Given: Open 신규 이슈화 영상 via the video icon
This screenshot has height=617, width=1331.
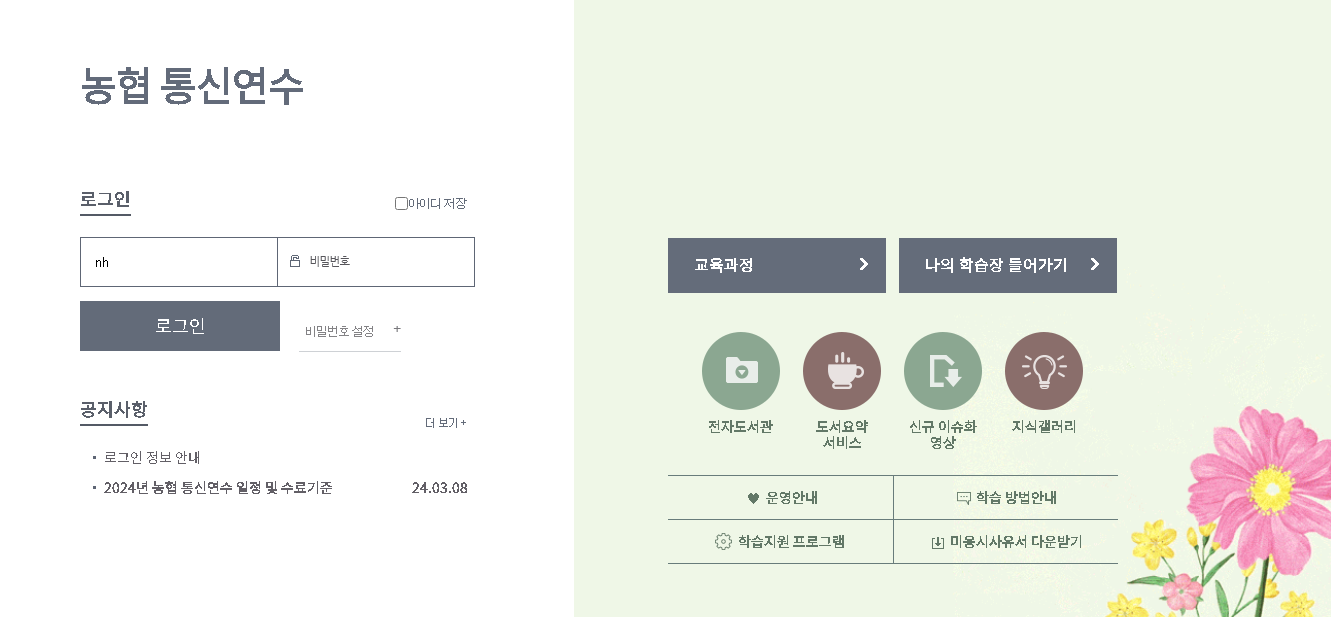Looking at the screenshot, I should coord(942,370).
